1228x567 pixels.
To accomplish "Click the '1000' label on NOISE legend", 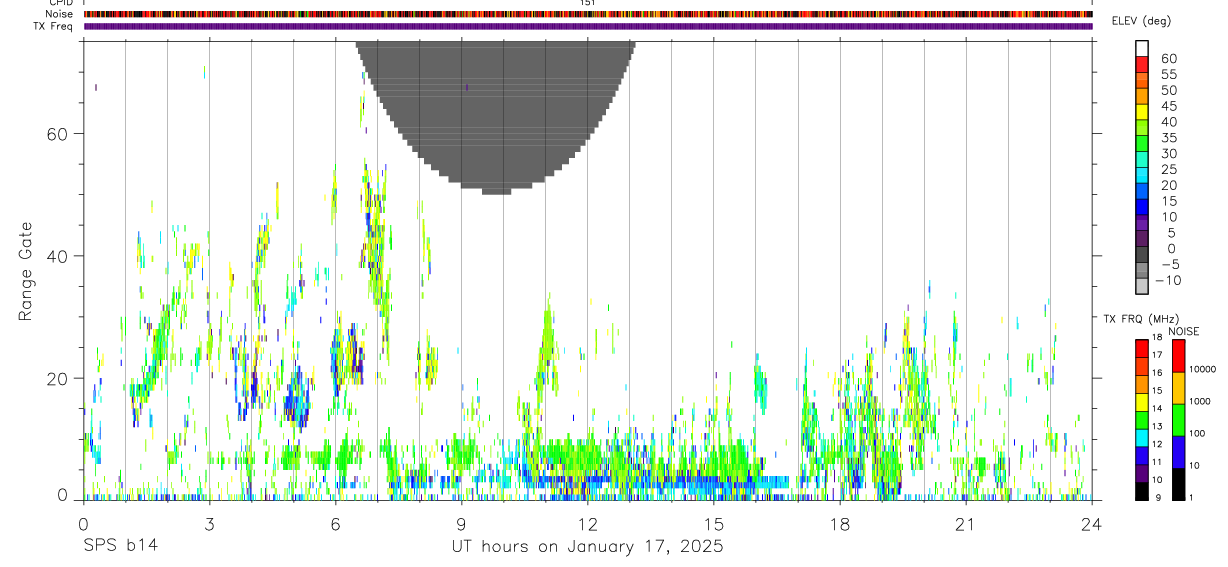I will (x=1199, y=401).
